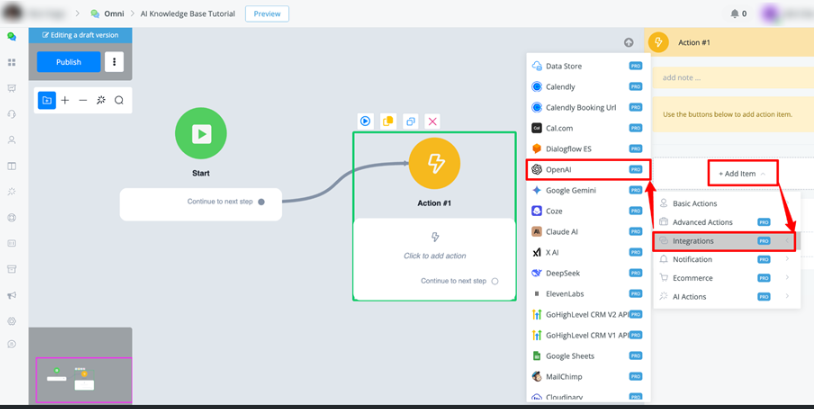This screenshot has width=814, height=409.
Task: Click the add note input field
Action: 730,77
